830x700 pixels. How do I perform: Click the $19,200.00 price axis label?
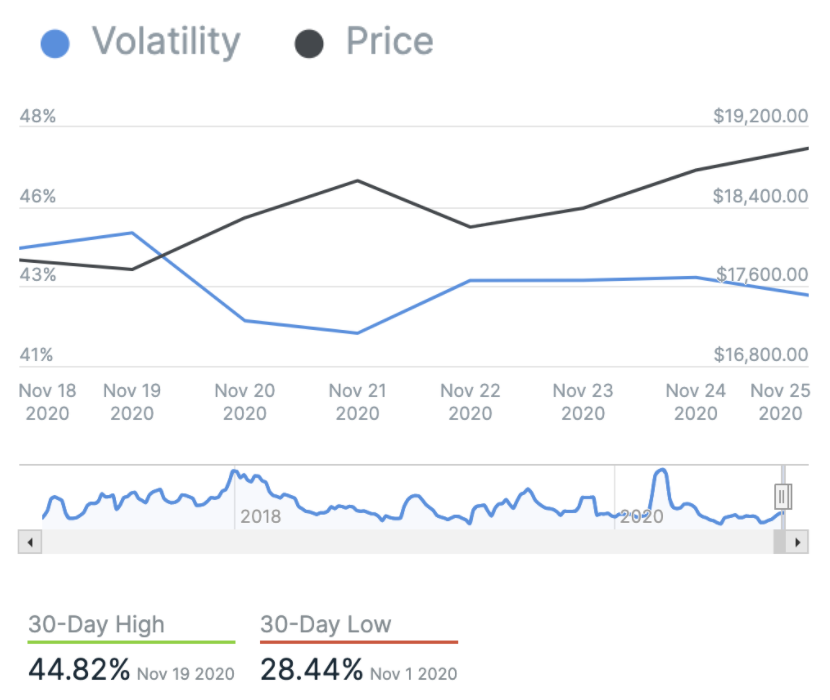point(760,116)
